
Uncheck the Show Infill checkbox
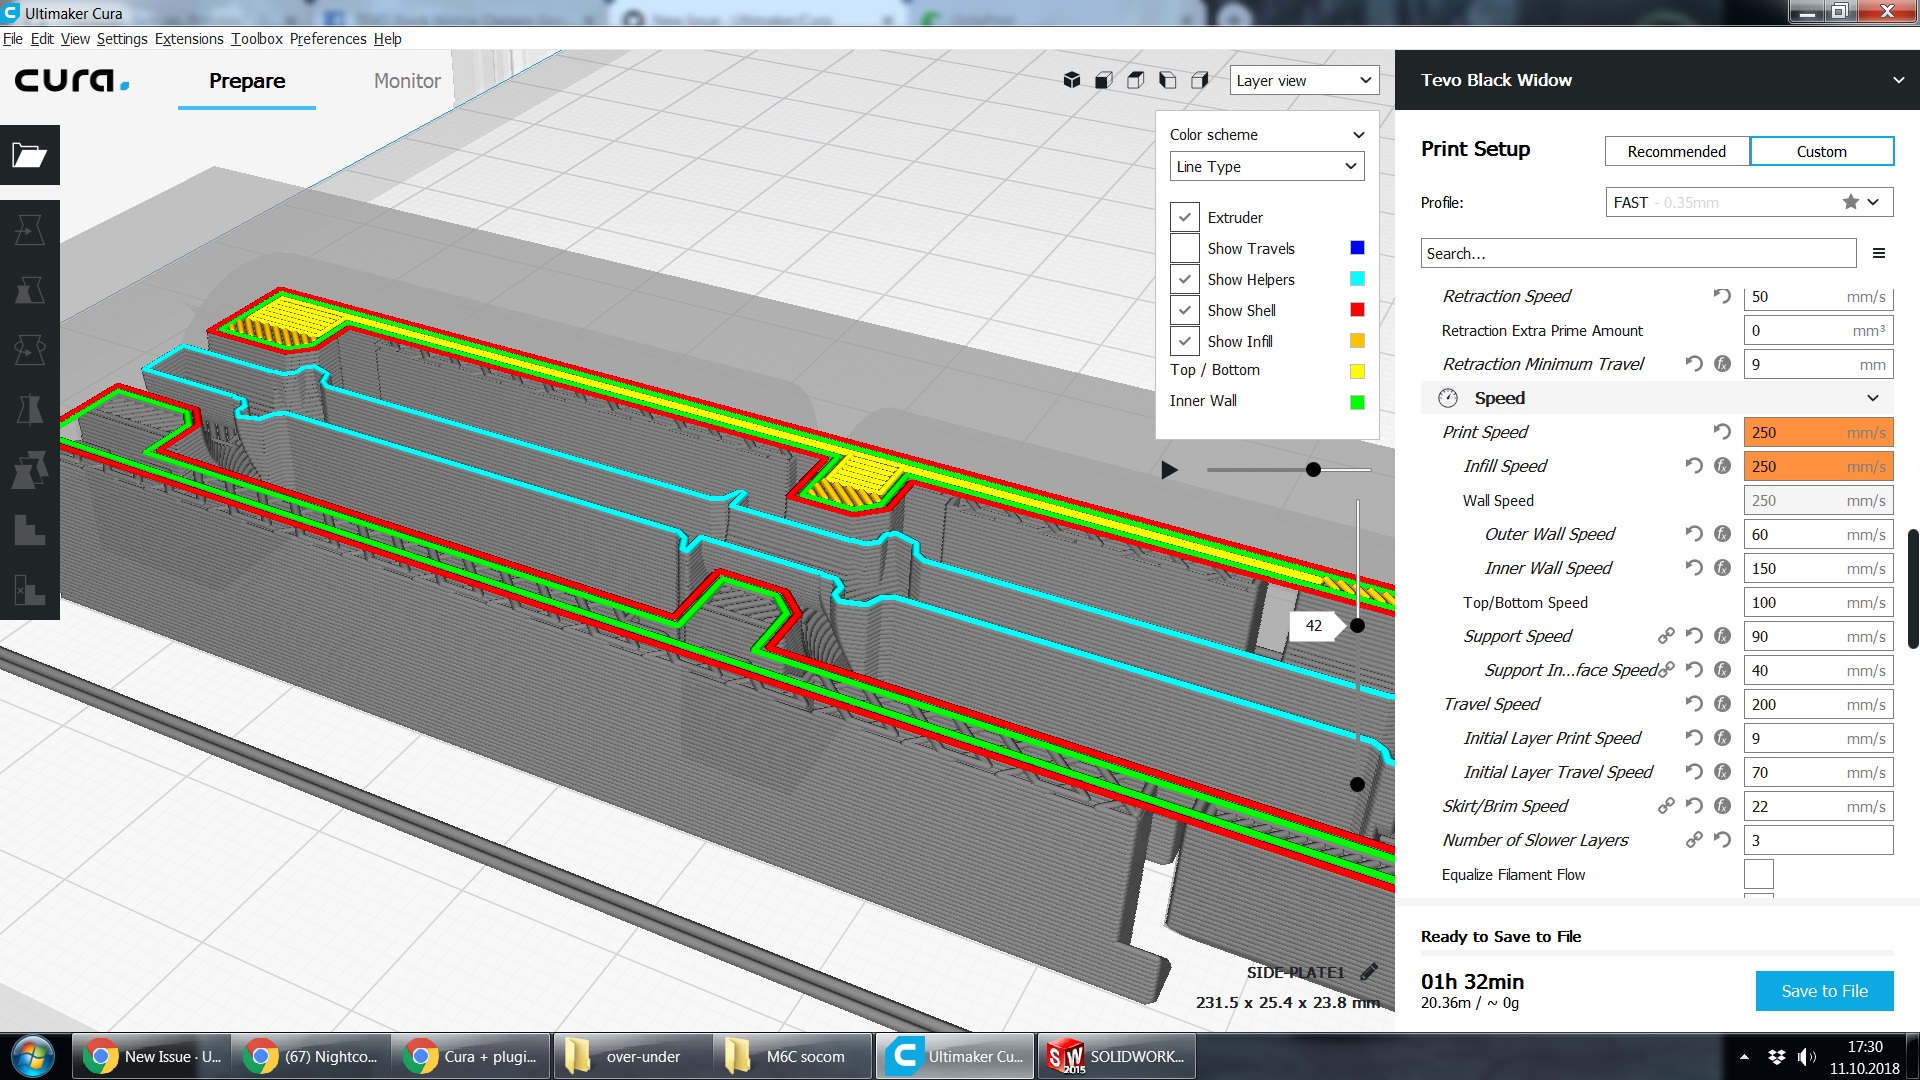[x=1185, y=341]
